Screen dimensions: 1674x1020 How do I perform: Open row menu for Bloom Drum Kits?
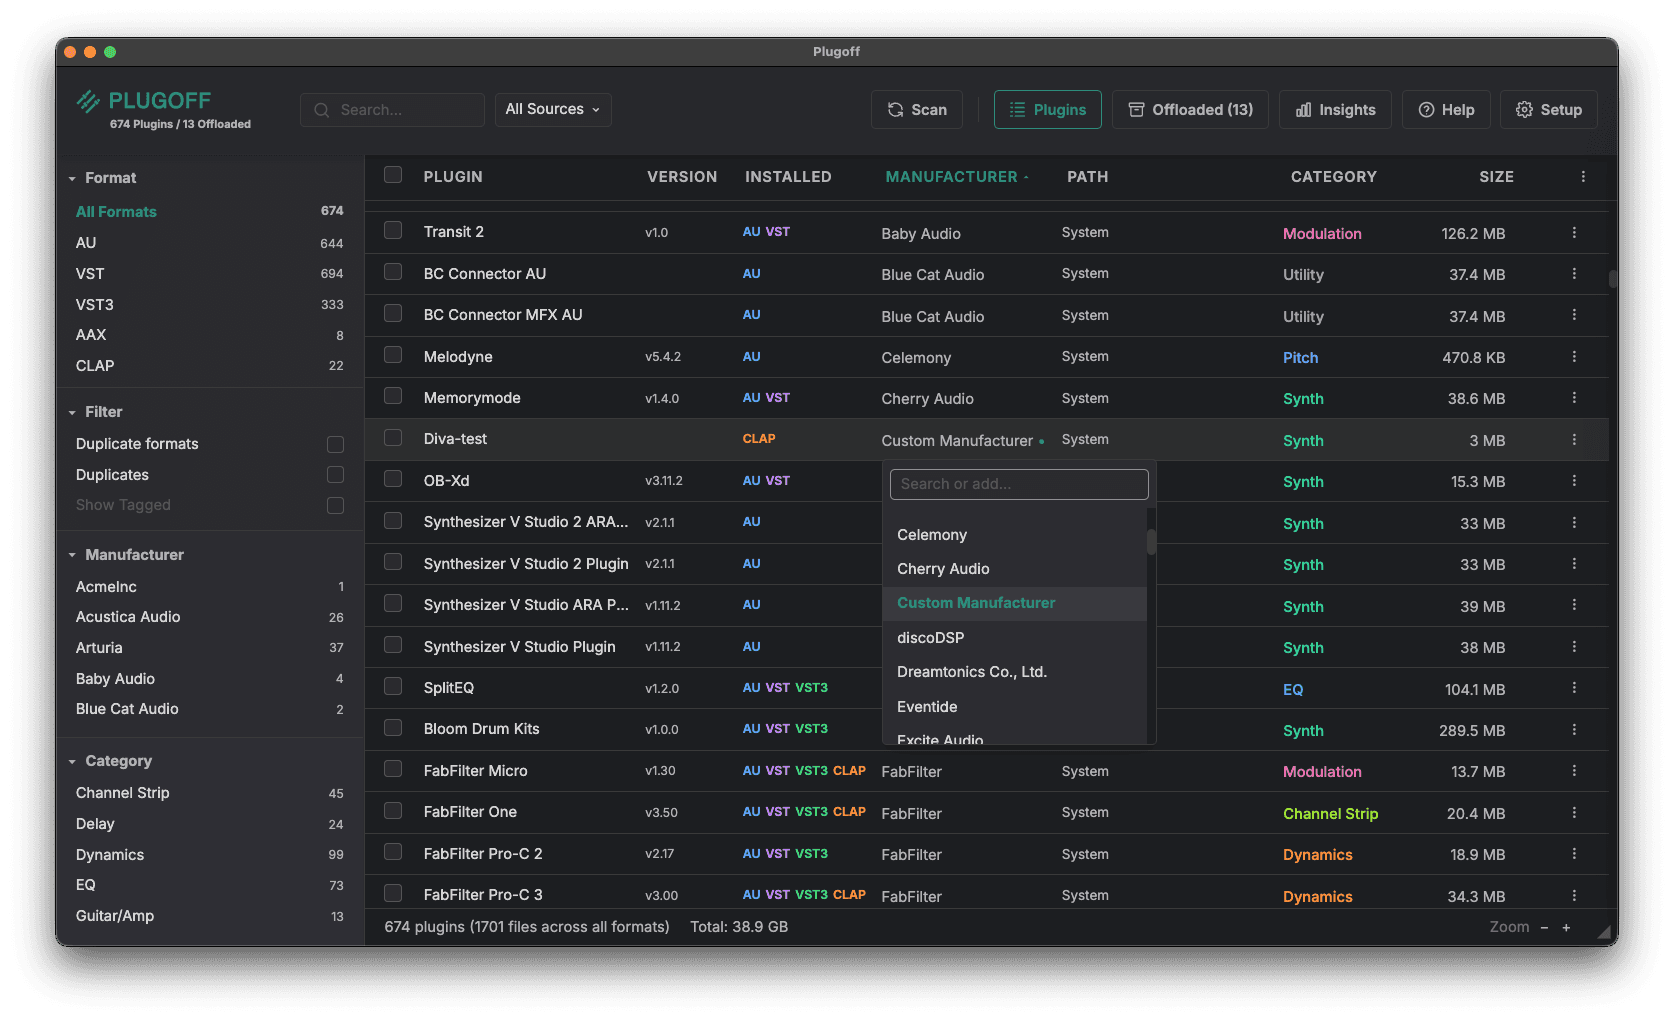pyautogui.click(x=1574, y=730)
